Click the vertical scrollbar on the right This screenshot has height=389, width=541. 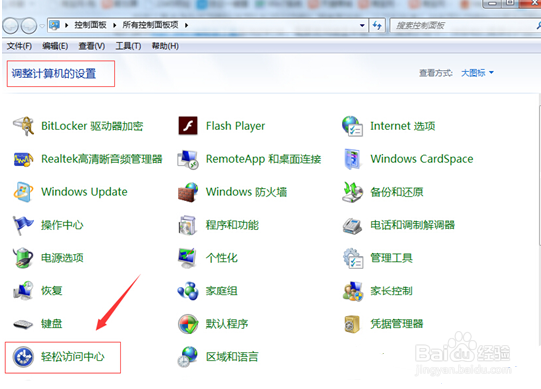[x=539, y=176]
